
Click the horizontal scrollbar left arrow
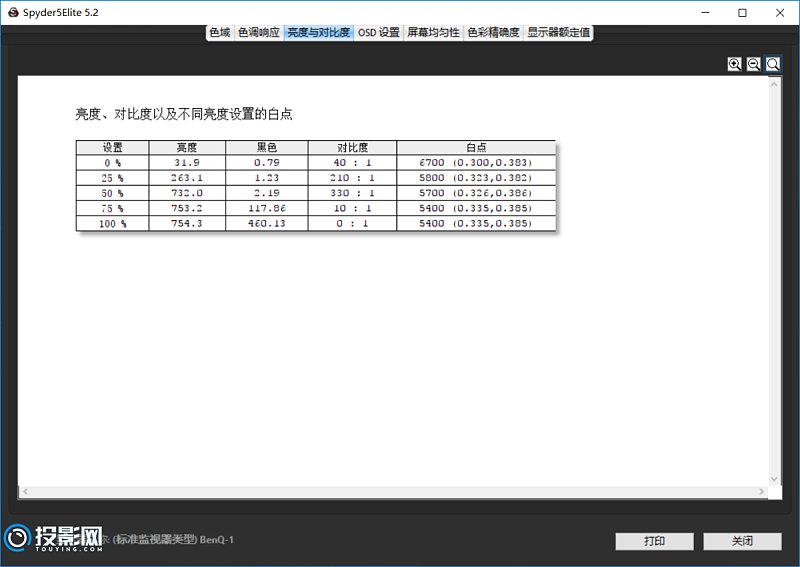click(x=24, y=492)
